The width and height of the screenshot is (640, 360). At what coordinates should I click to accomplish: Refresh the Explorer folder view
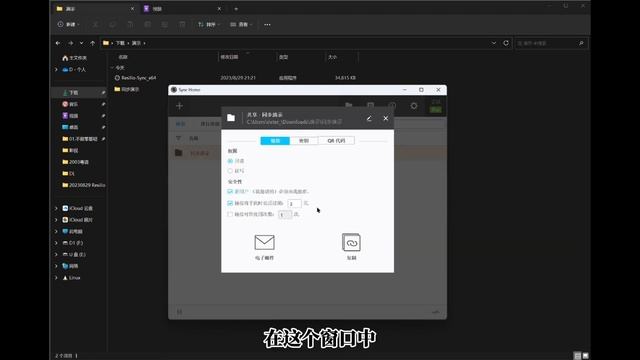click(506, 43)
